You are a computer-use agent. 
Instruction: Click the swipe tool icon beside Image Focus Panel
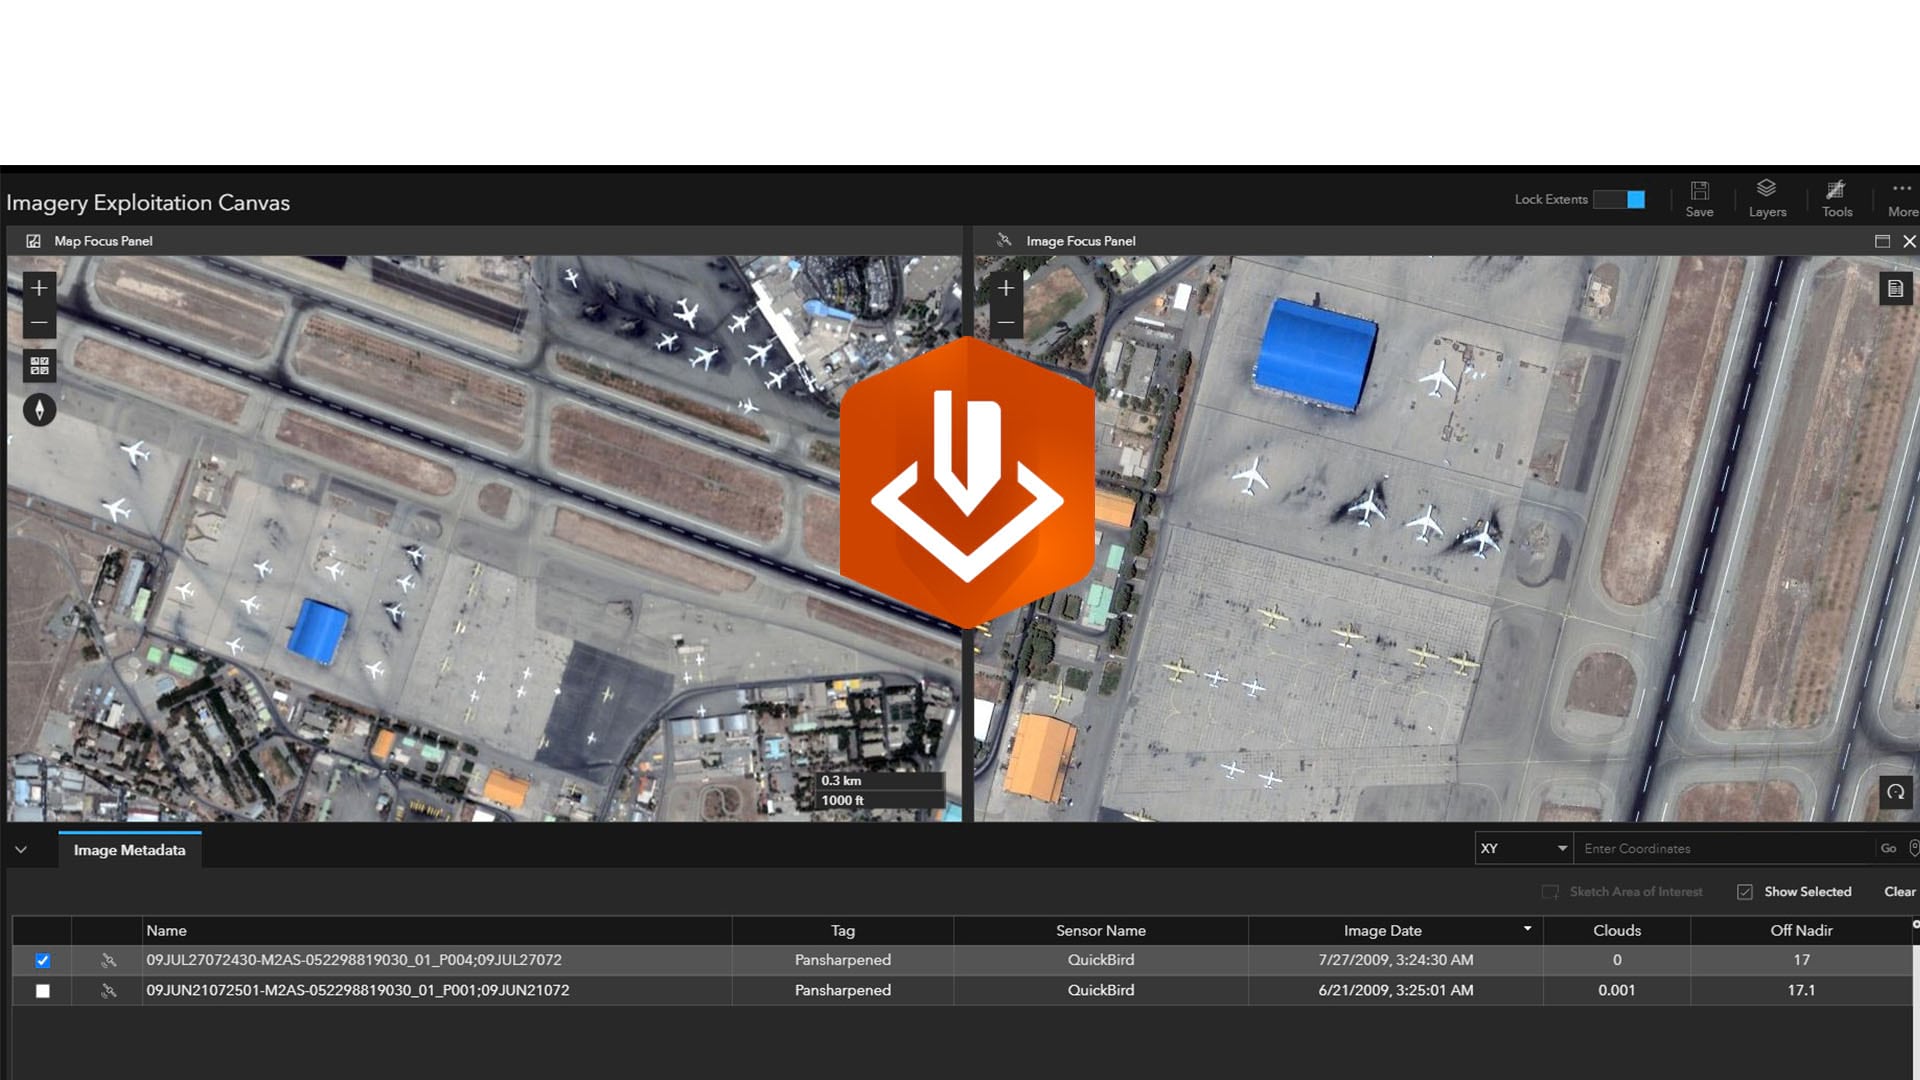1004,240
